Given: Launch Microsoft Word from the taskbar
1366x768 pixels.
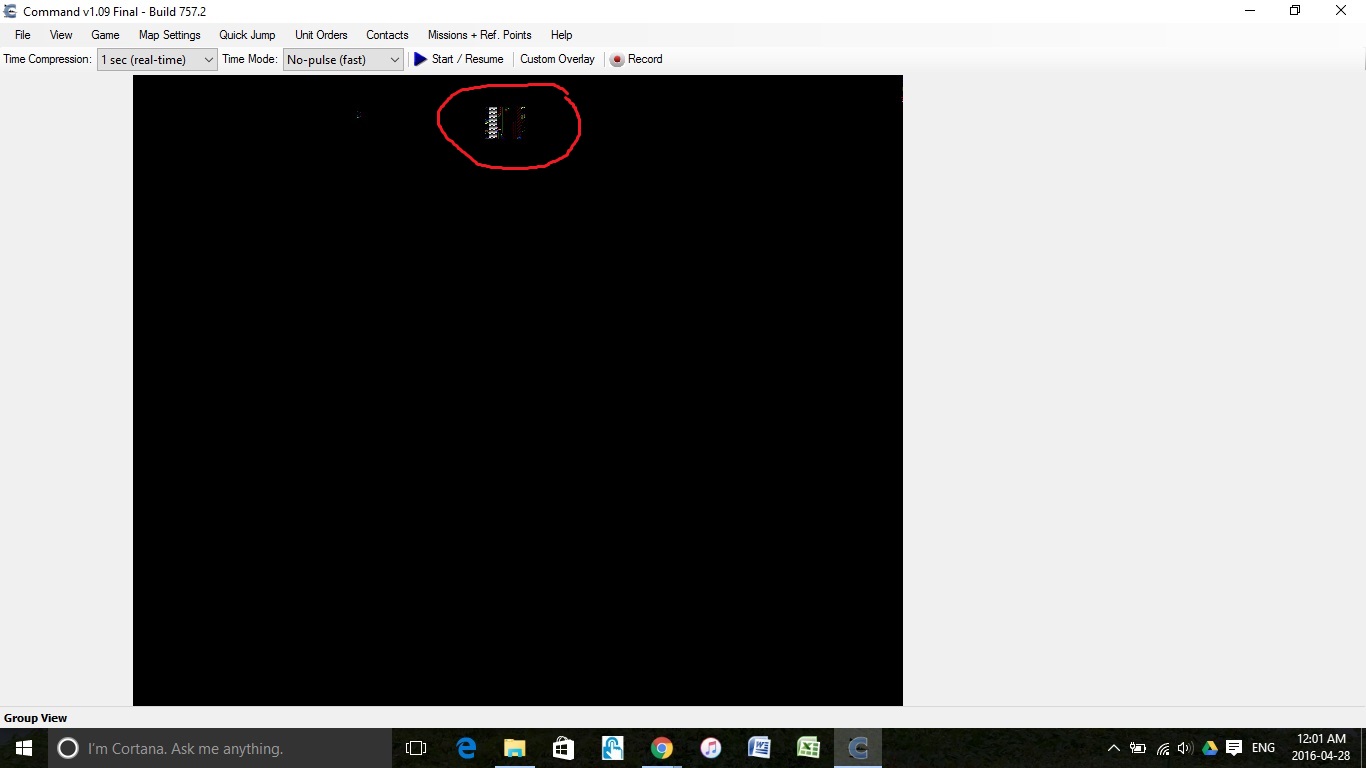Looking at the screenshot, I should point(759,748).
